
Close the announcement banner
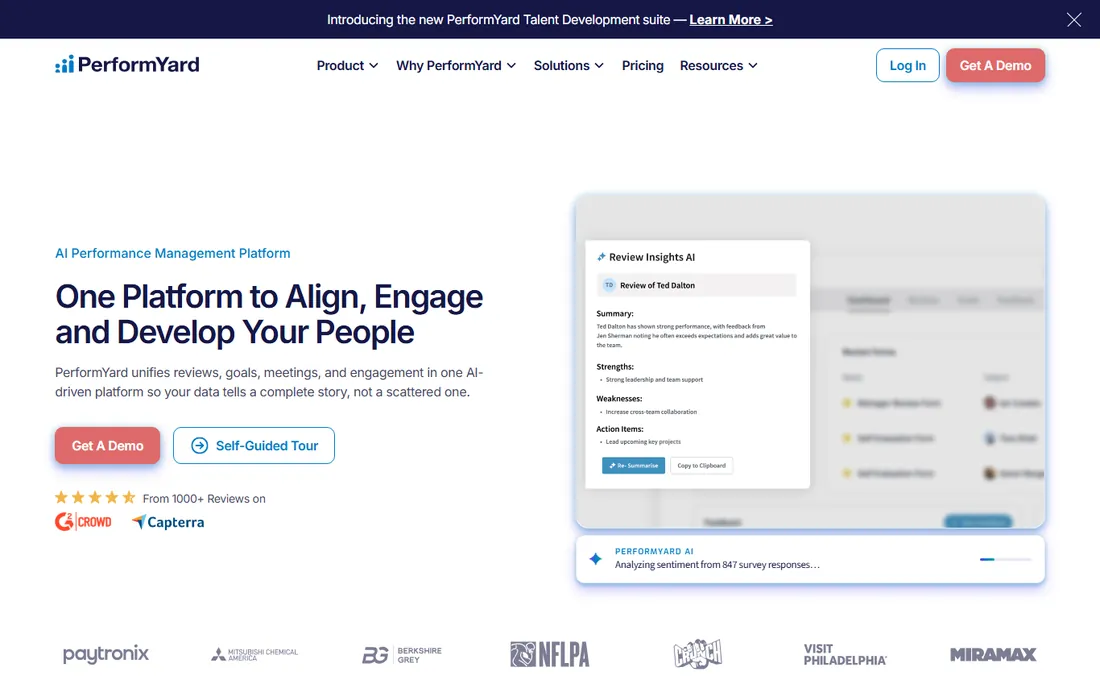click(1073, 20)
